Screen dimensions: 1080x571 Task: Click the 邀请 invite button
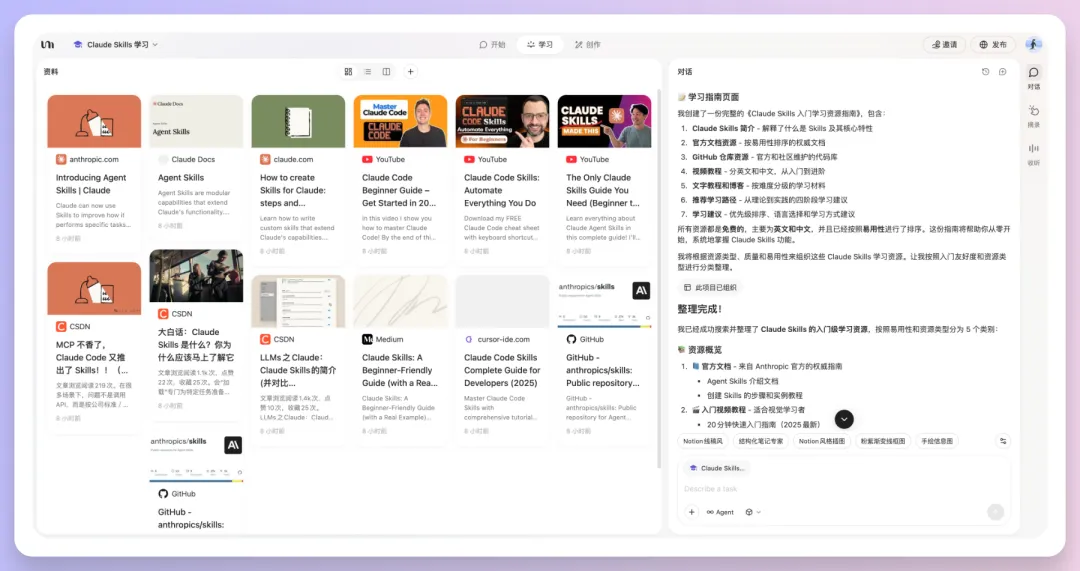(x=943, y=45)
